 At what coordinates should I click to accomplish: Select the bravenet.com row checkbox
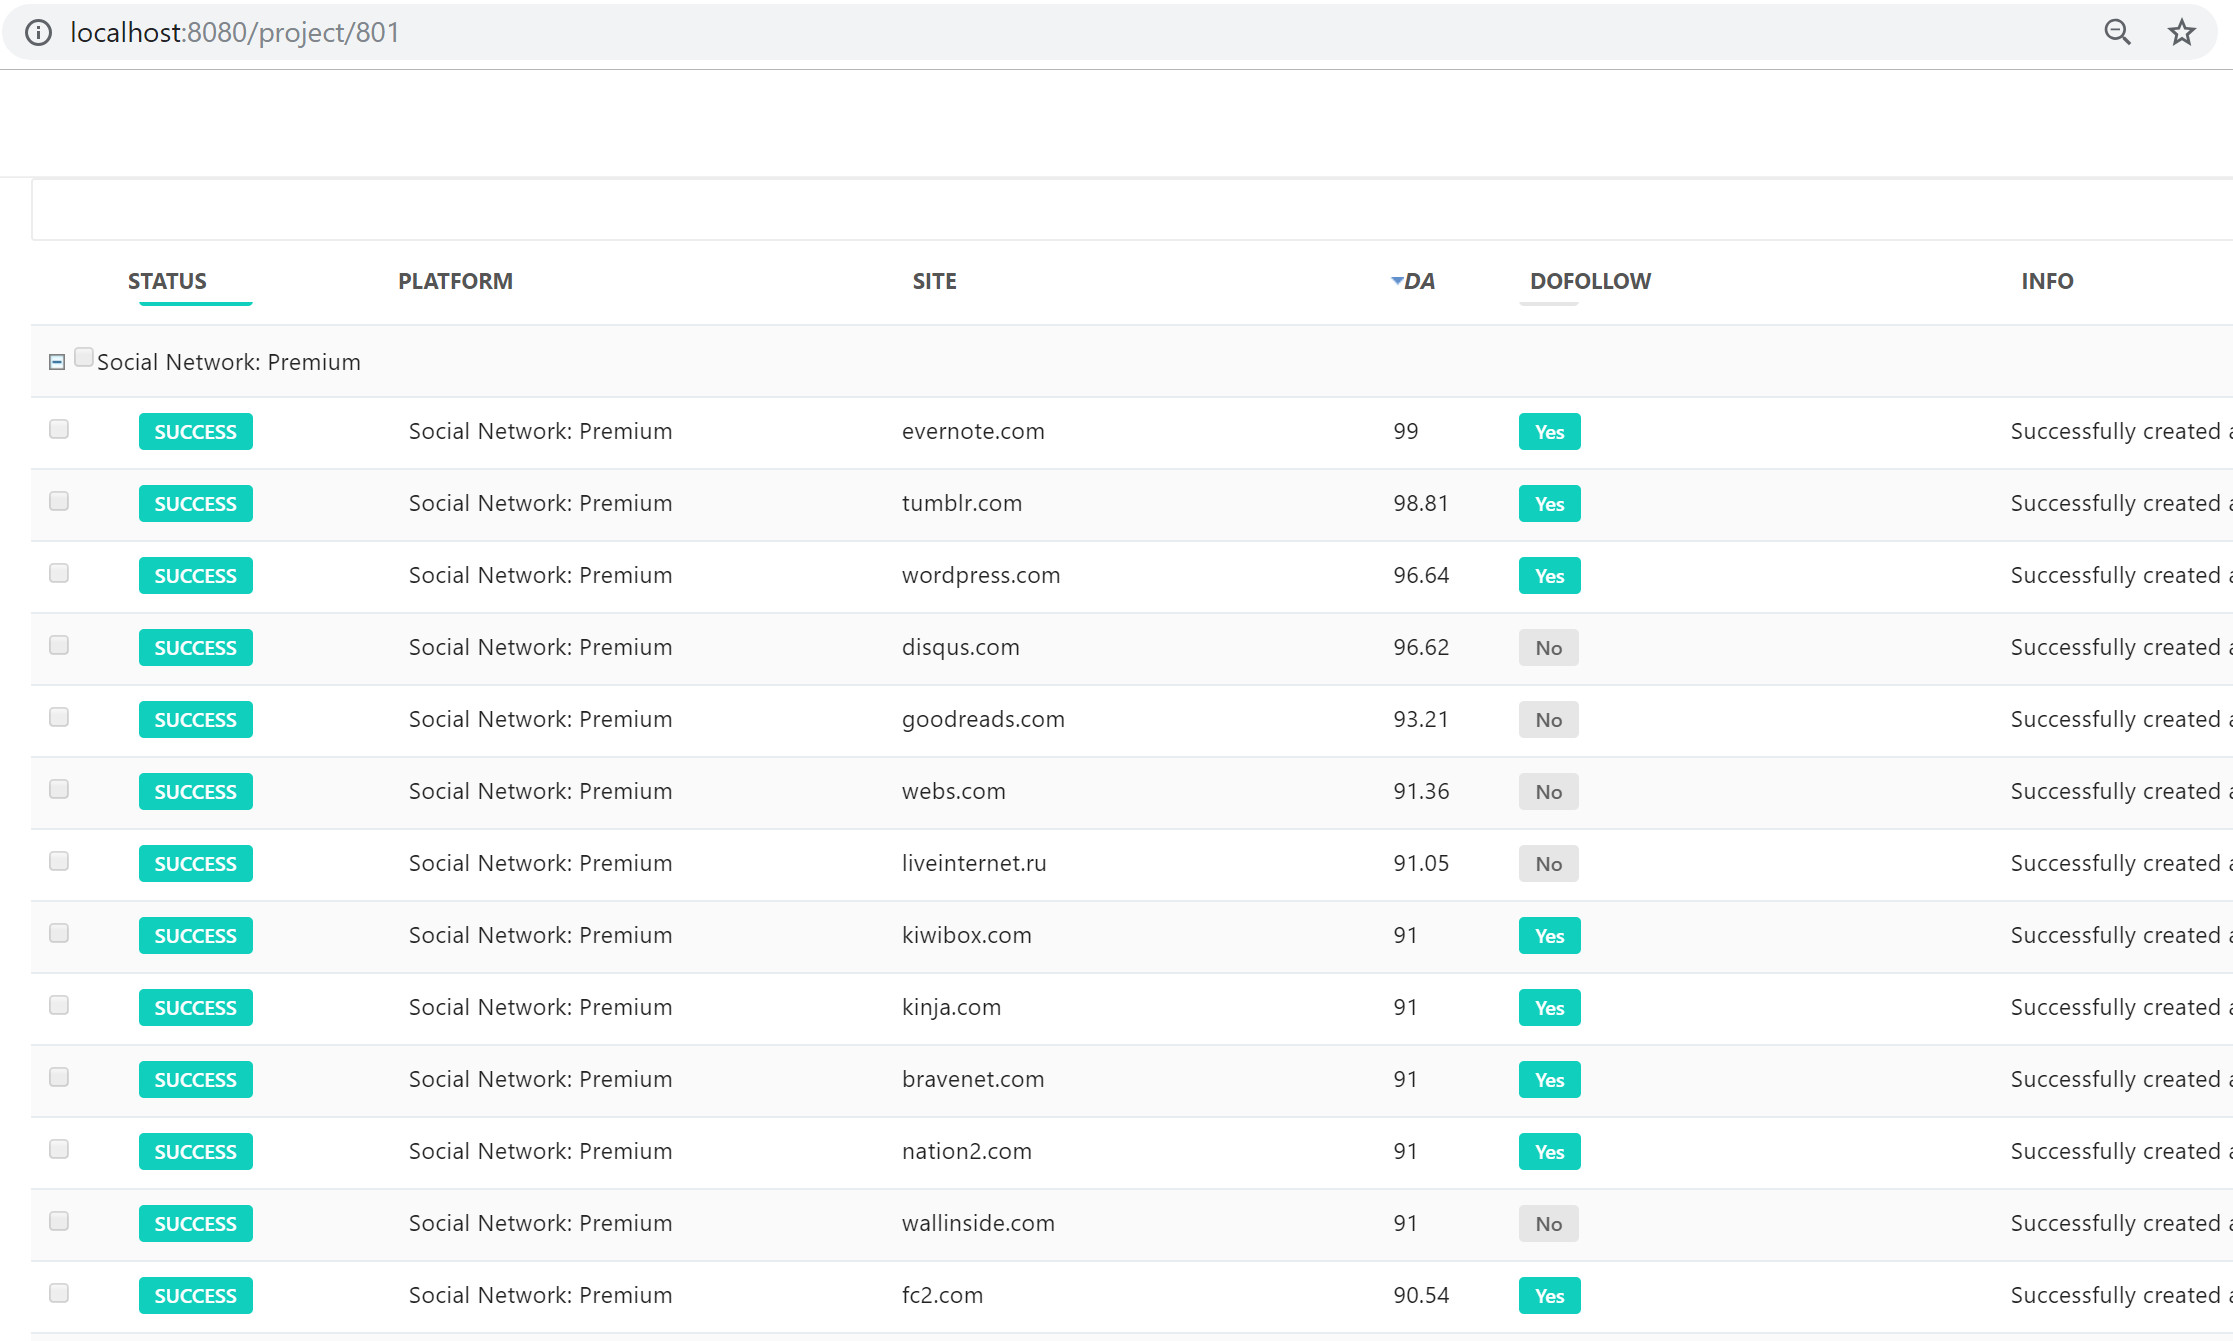(x=59, y=1077)
